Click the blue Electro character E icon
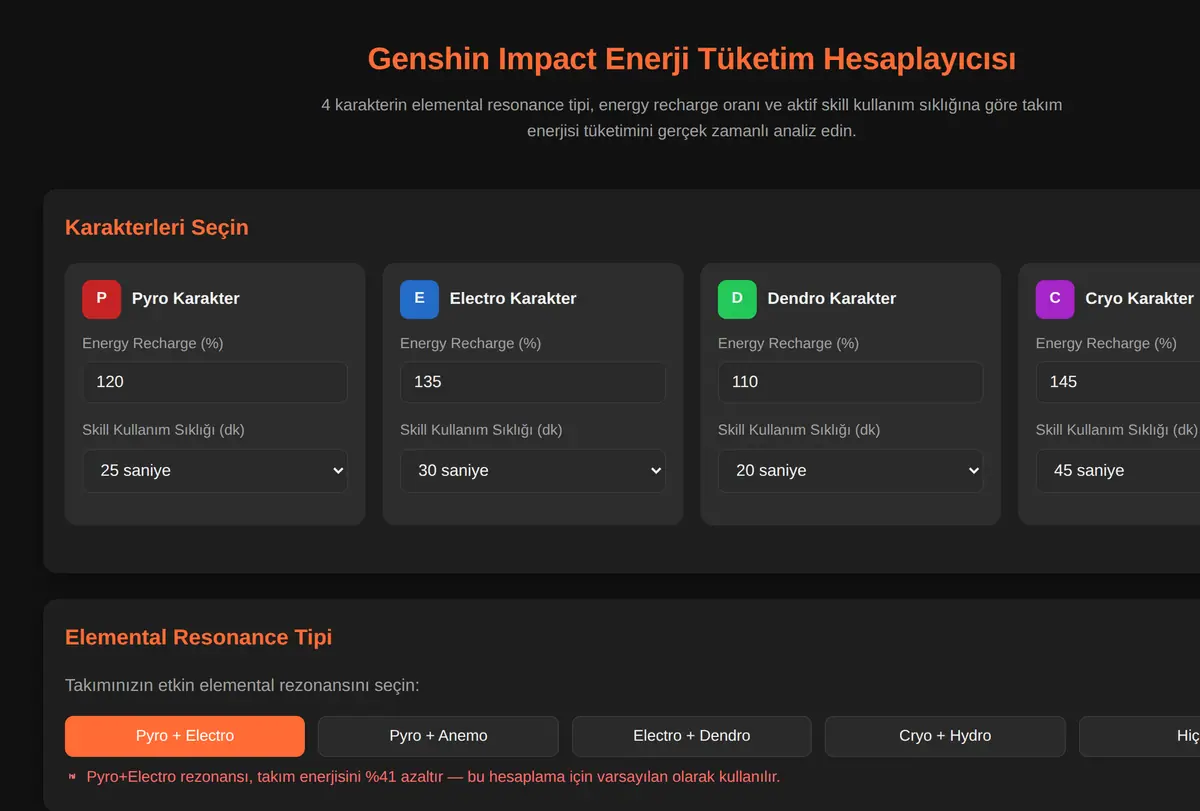1200x811 pixels. click(419, 299)
